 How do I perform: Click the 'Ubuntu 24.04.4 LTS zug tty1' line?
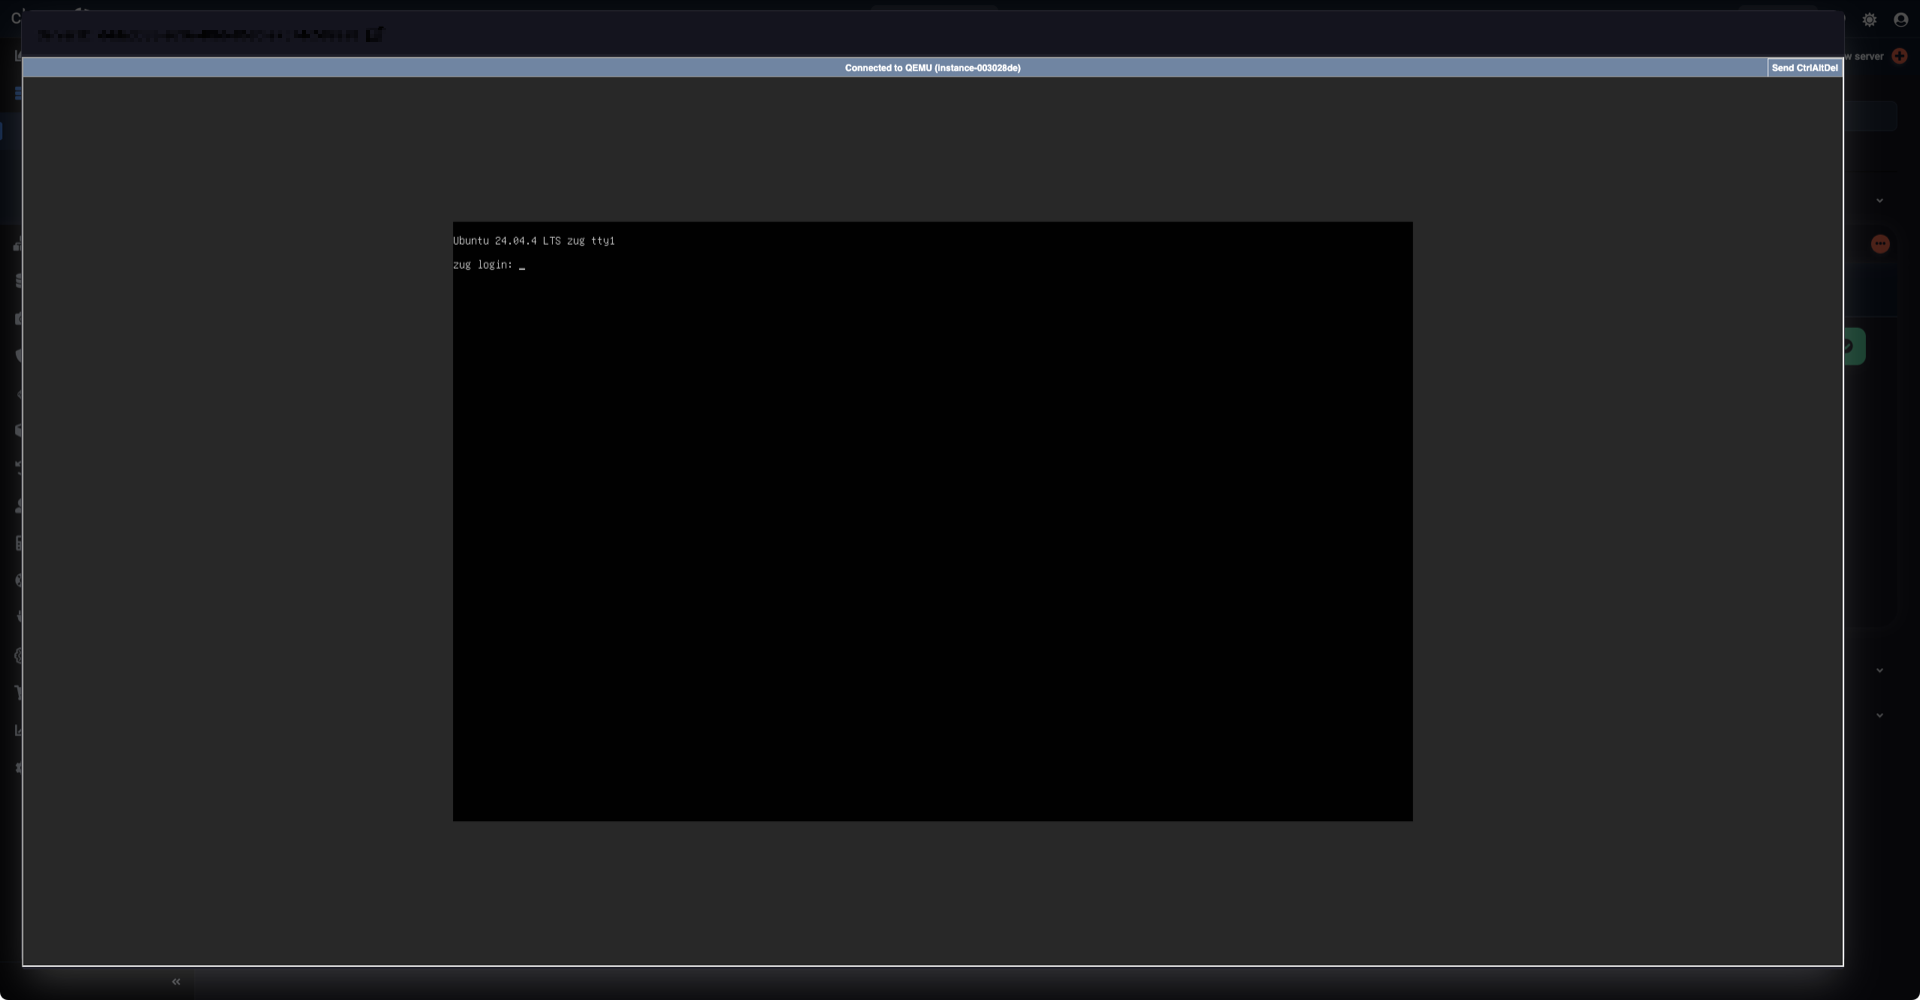point(534,241)
